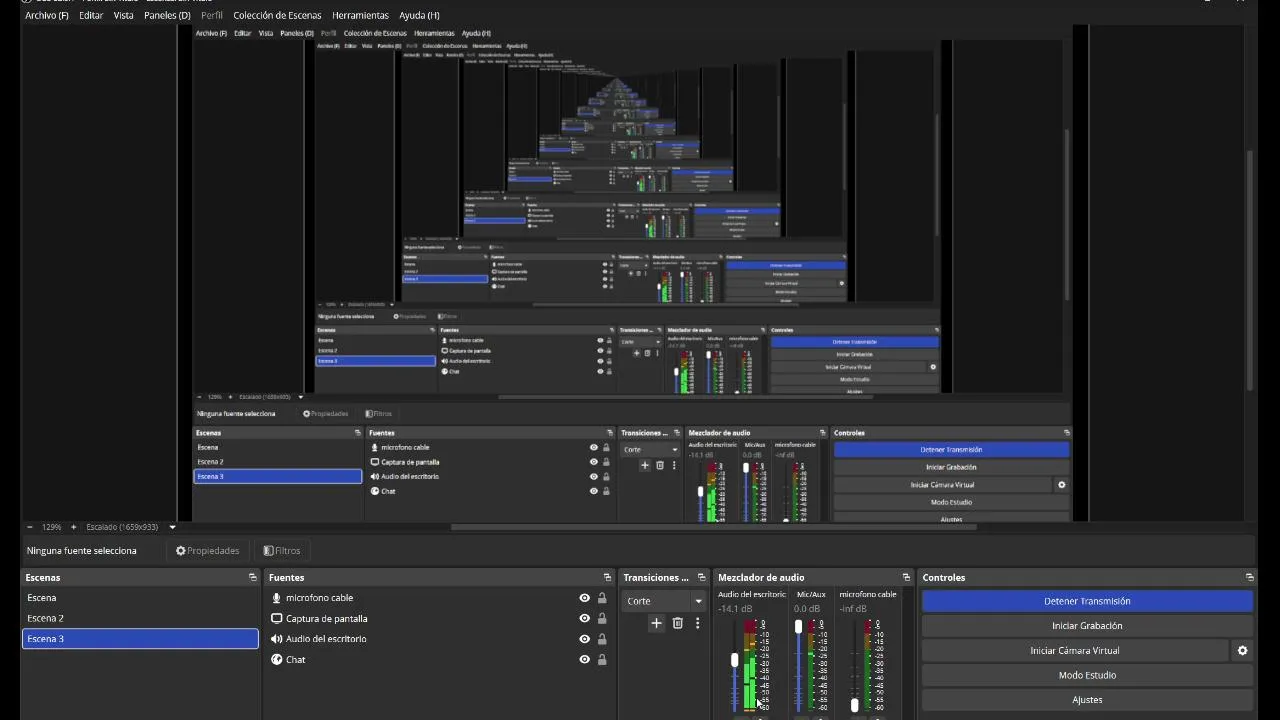
Task: Open the Corte transition dropdown
Action: [664, 601]
